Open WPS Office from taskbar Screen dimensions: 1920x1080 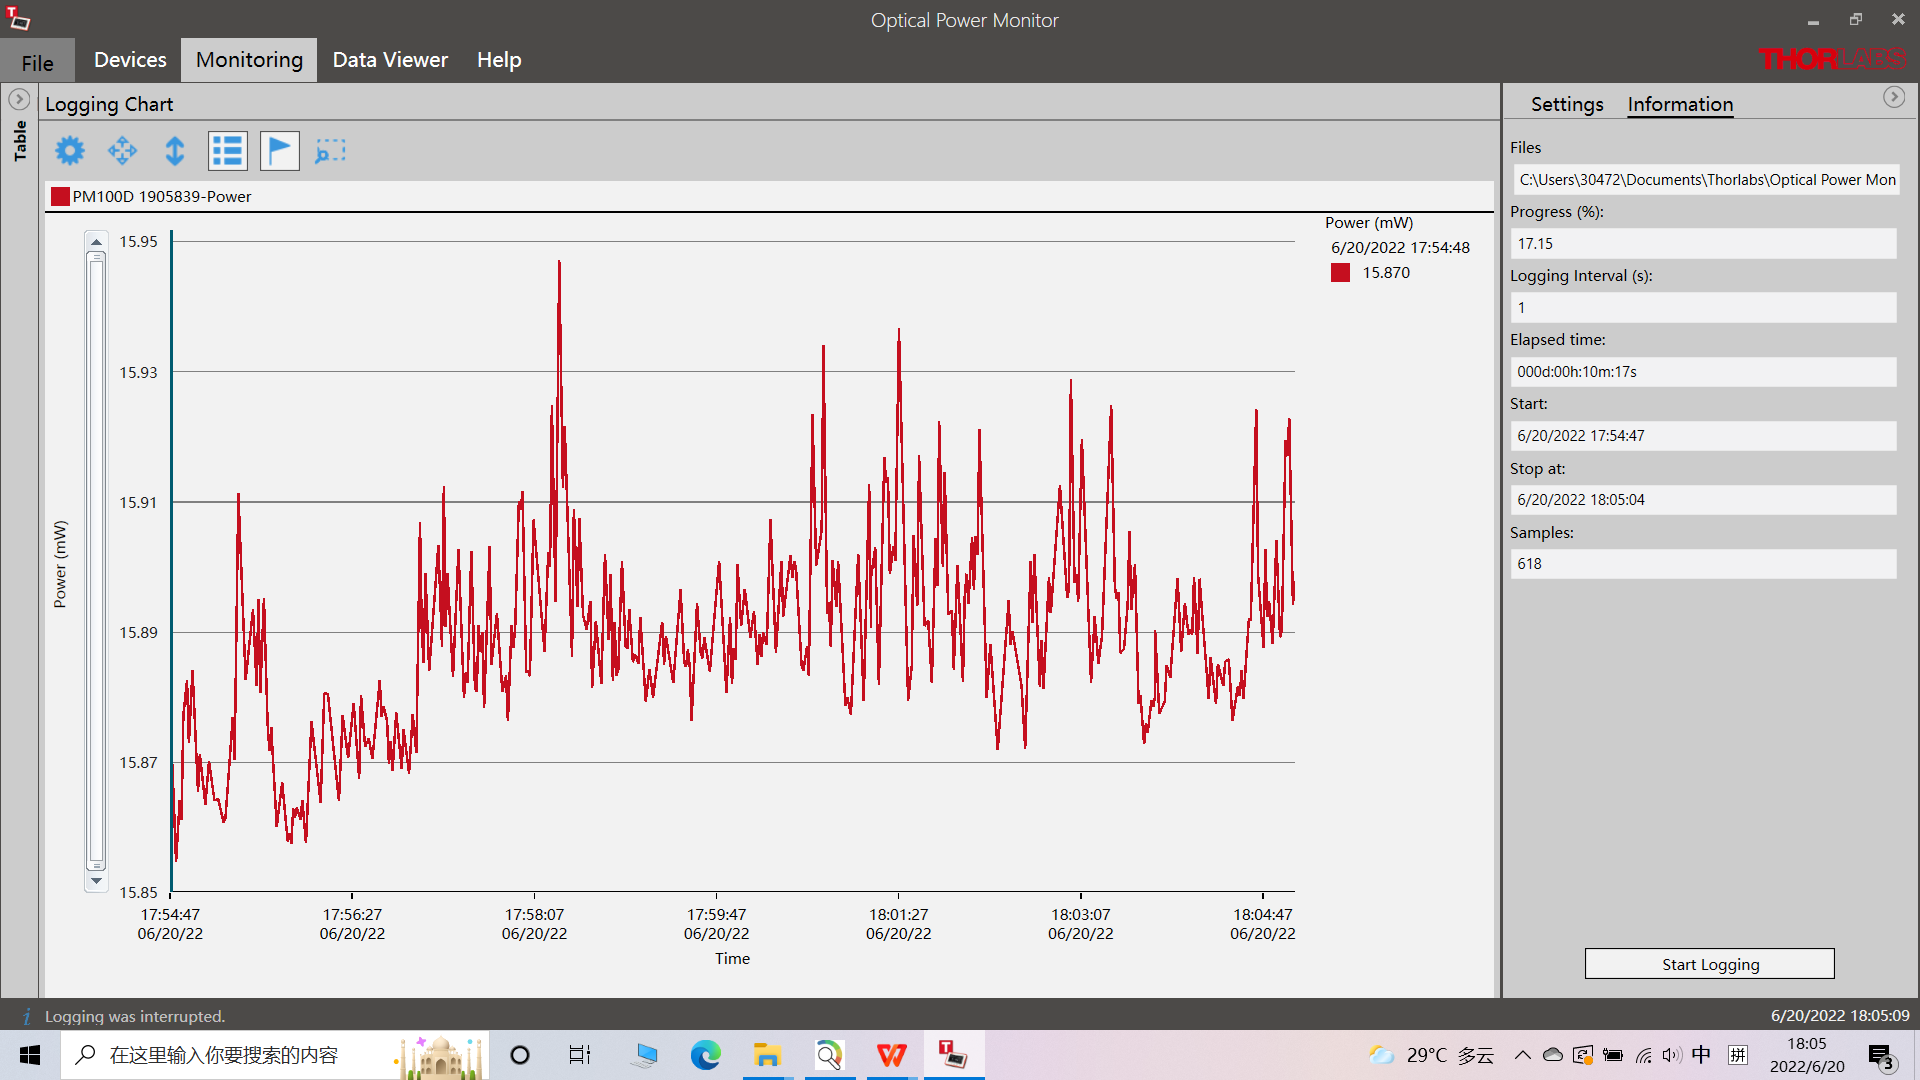(891, 1055)
